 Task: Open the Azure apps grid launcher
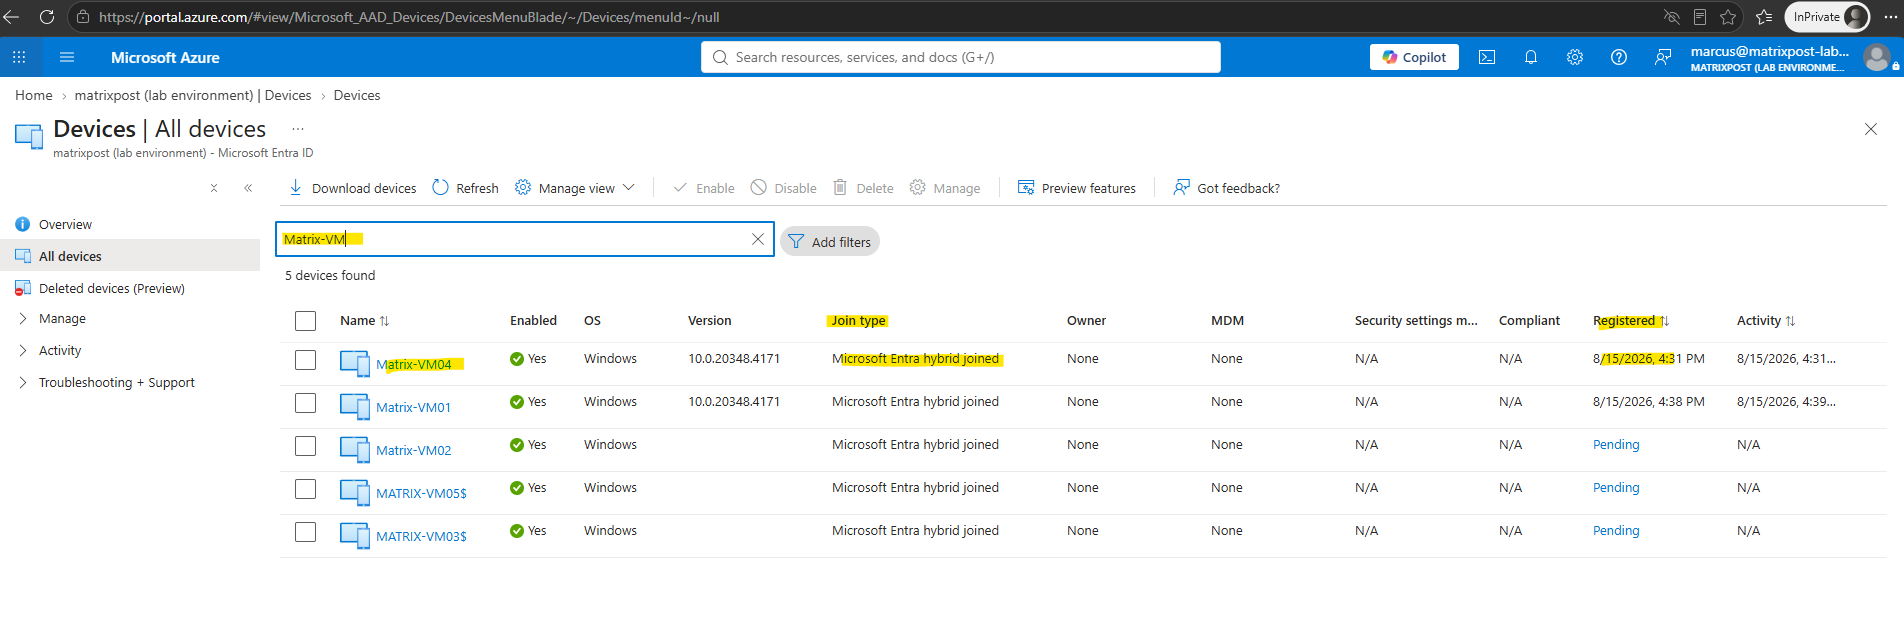pyautogui.click(x=19, y=57)
